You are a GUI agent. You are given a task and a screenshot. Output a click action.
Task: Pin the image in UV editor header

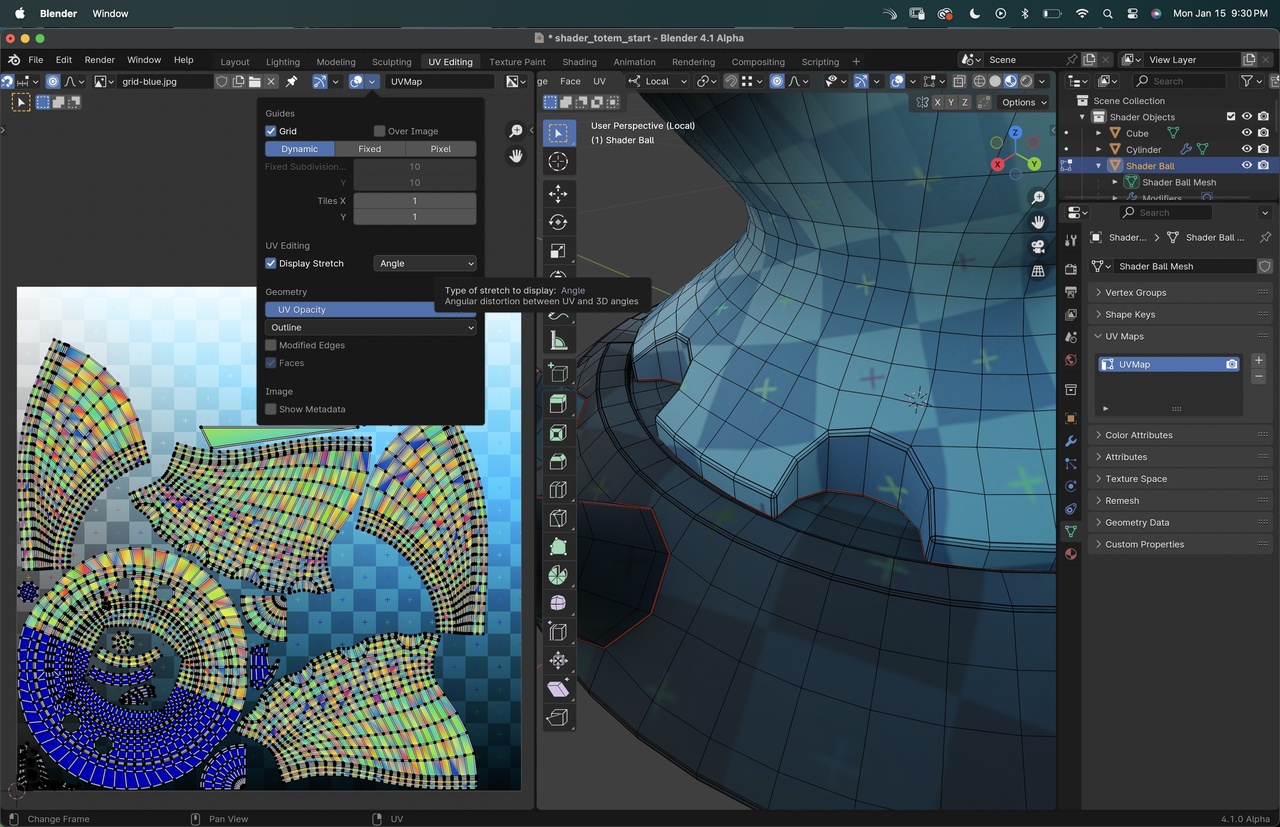point(291,81)
